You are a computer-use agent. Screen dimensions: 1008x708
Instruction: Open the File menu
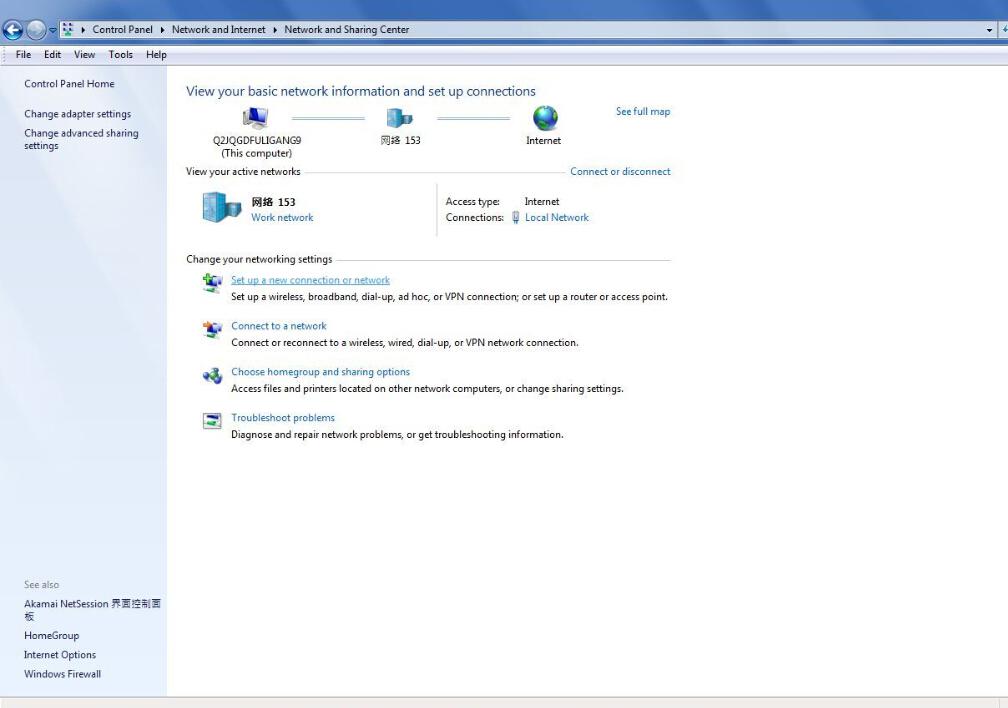coord(23,55)
